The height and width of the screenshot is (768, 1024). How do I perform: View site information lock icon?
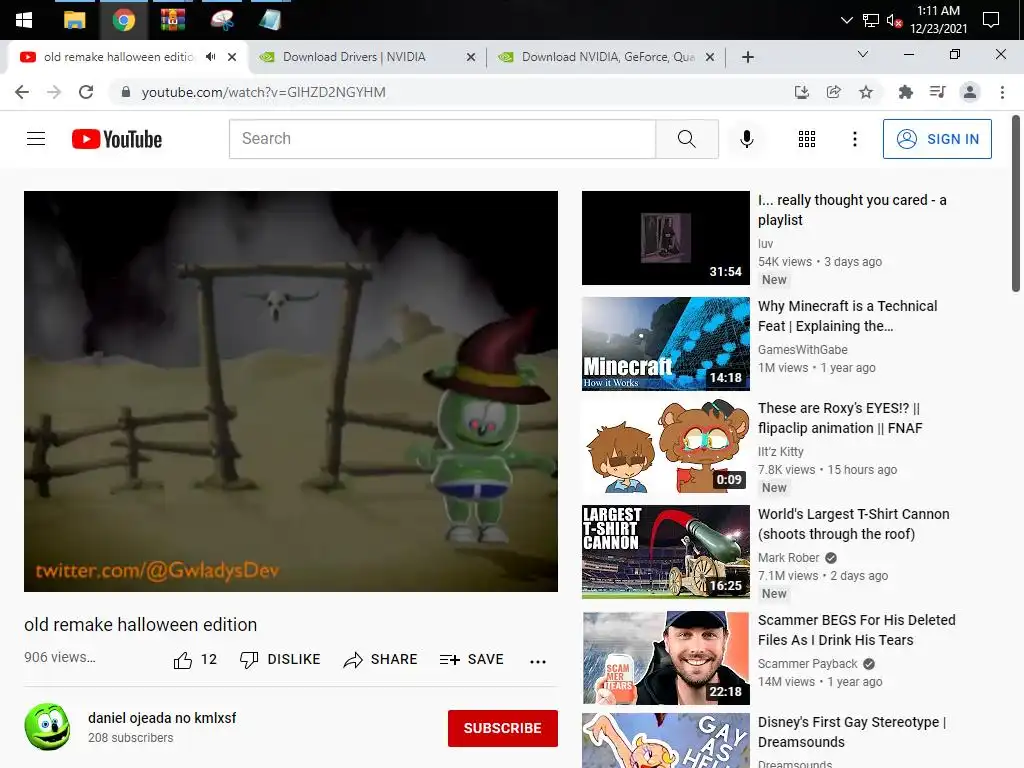[x=126, y=92]
